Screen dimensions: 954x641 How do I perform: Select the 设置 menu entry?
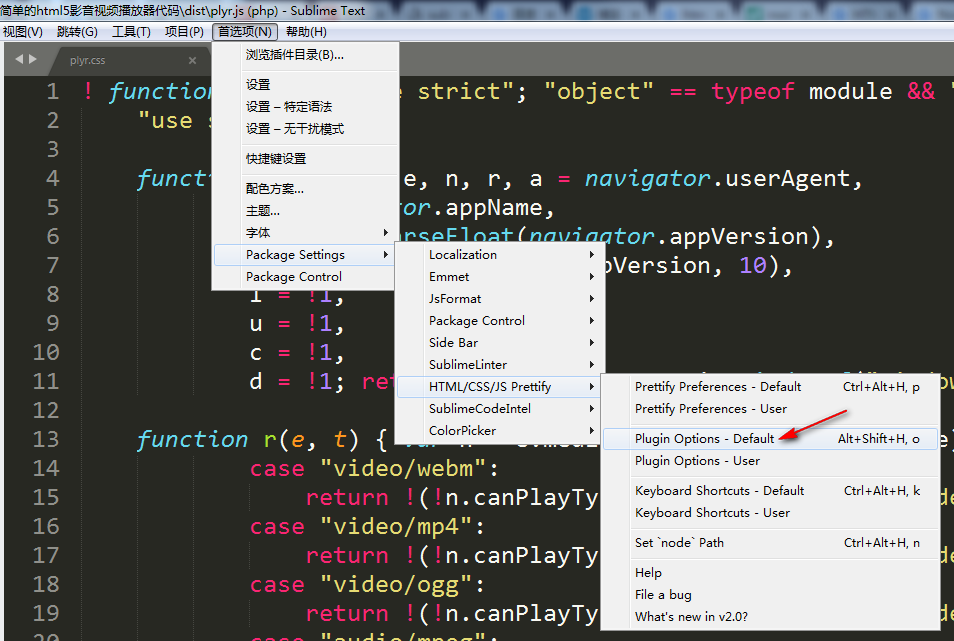[305, 85]
